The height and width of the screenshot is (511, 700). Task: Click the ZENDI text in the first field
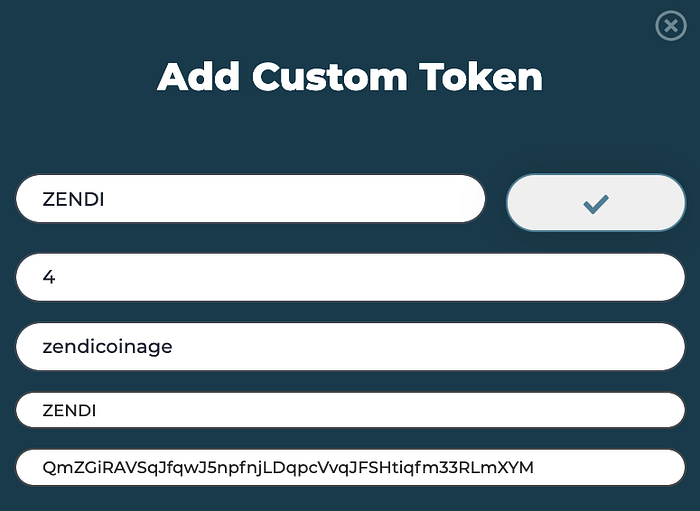click(73, 200)
